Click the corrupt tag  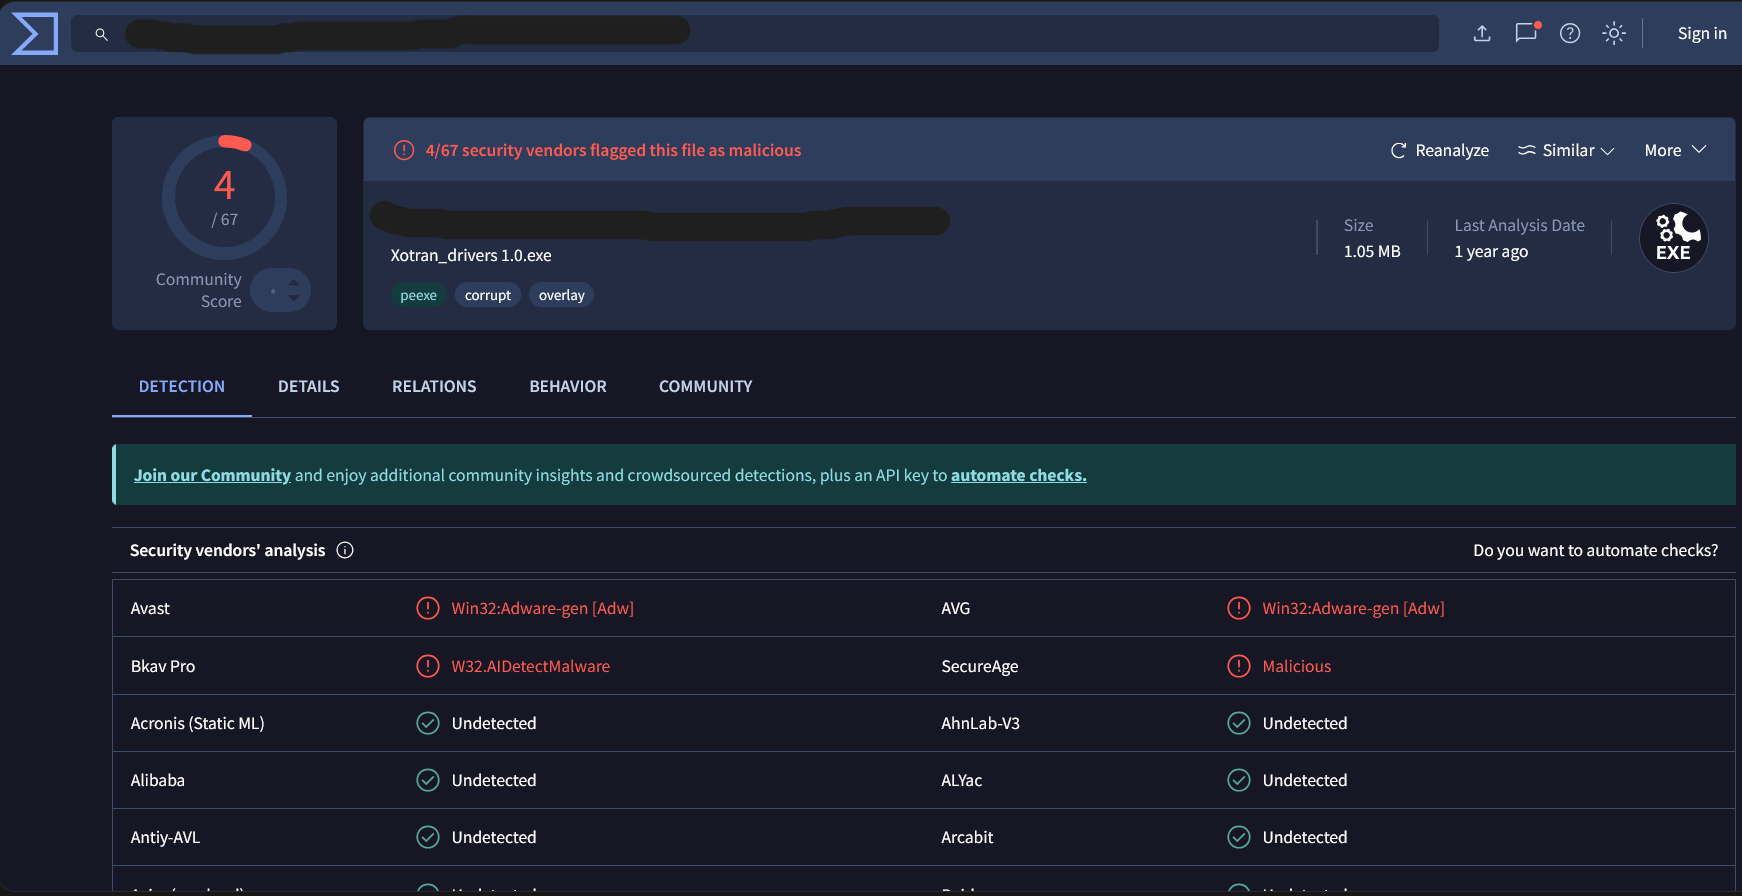(488, 295)
